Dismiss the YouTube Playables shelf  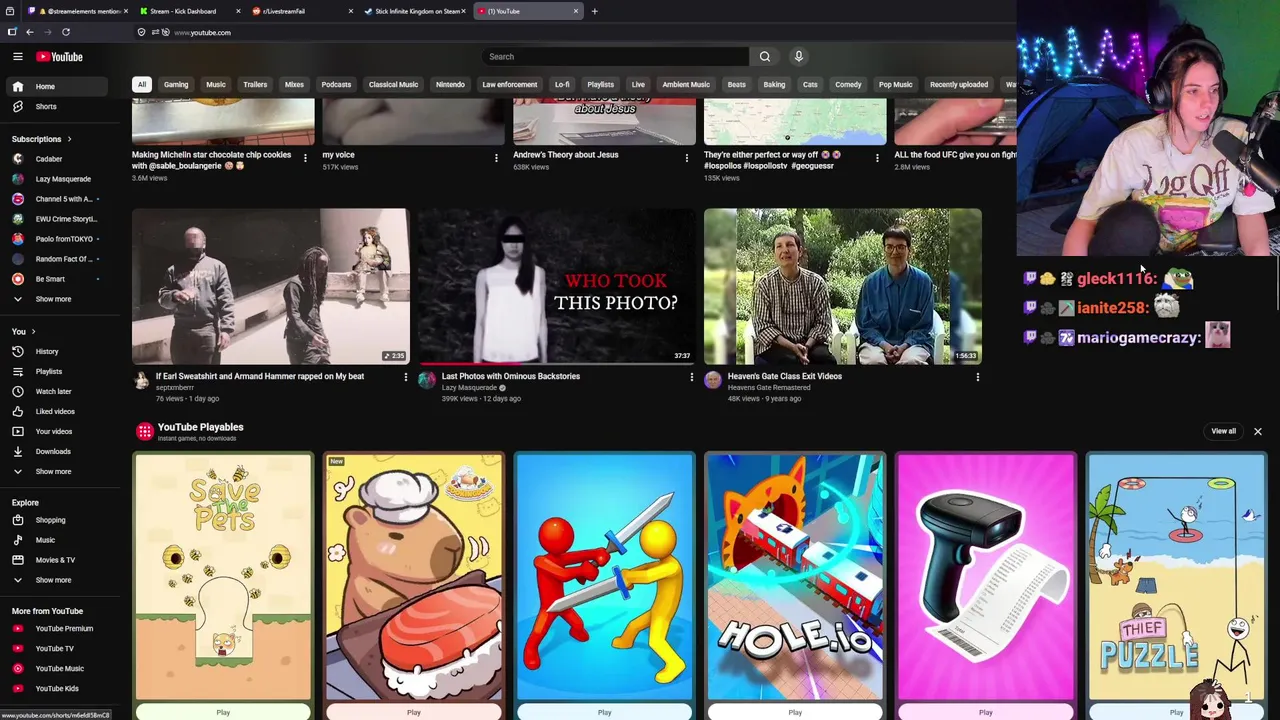(1257, 431)
